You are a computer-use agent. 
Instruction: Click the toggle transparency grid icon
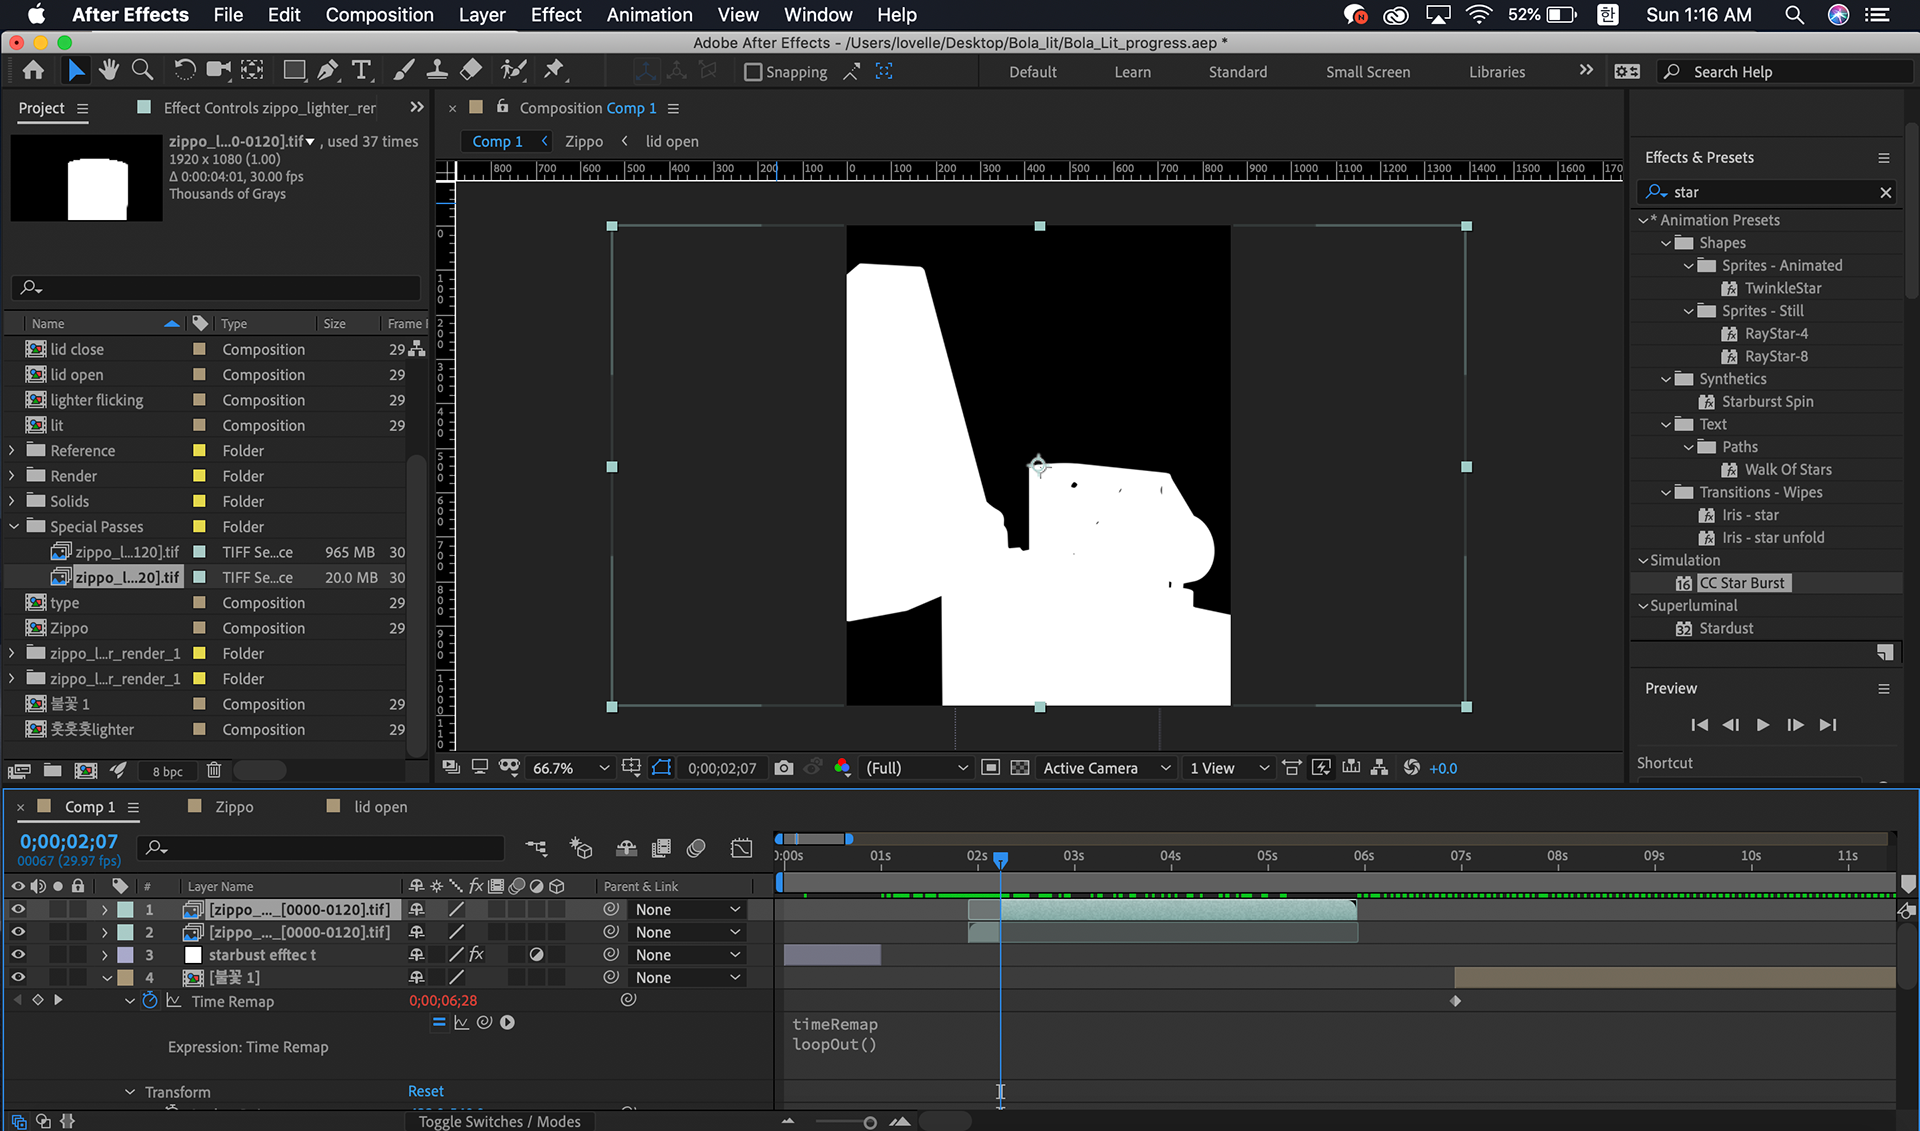tap(1020, 768)
